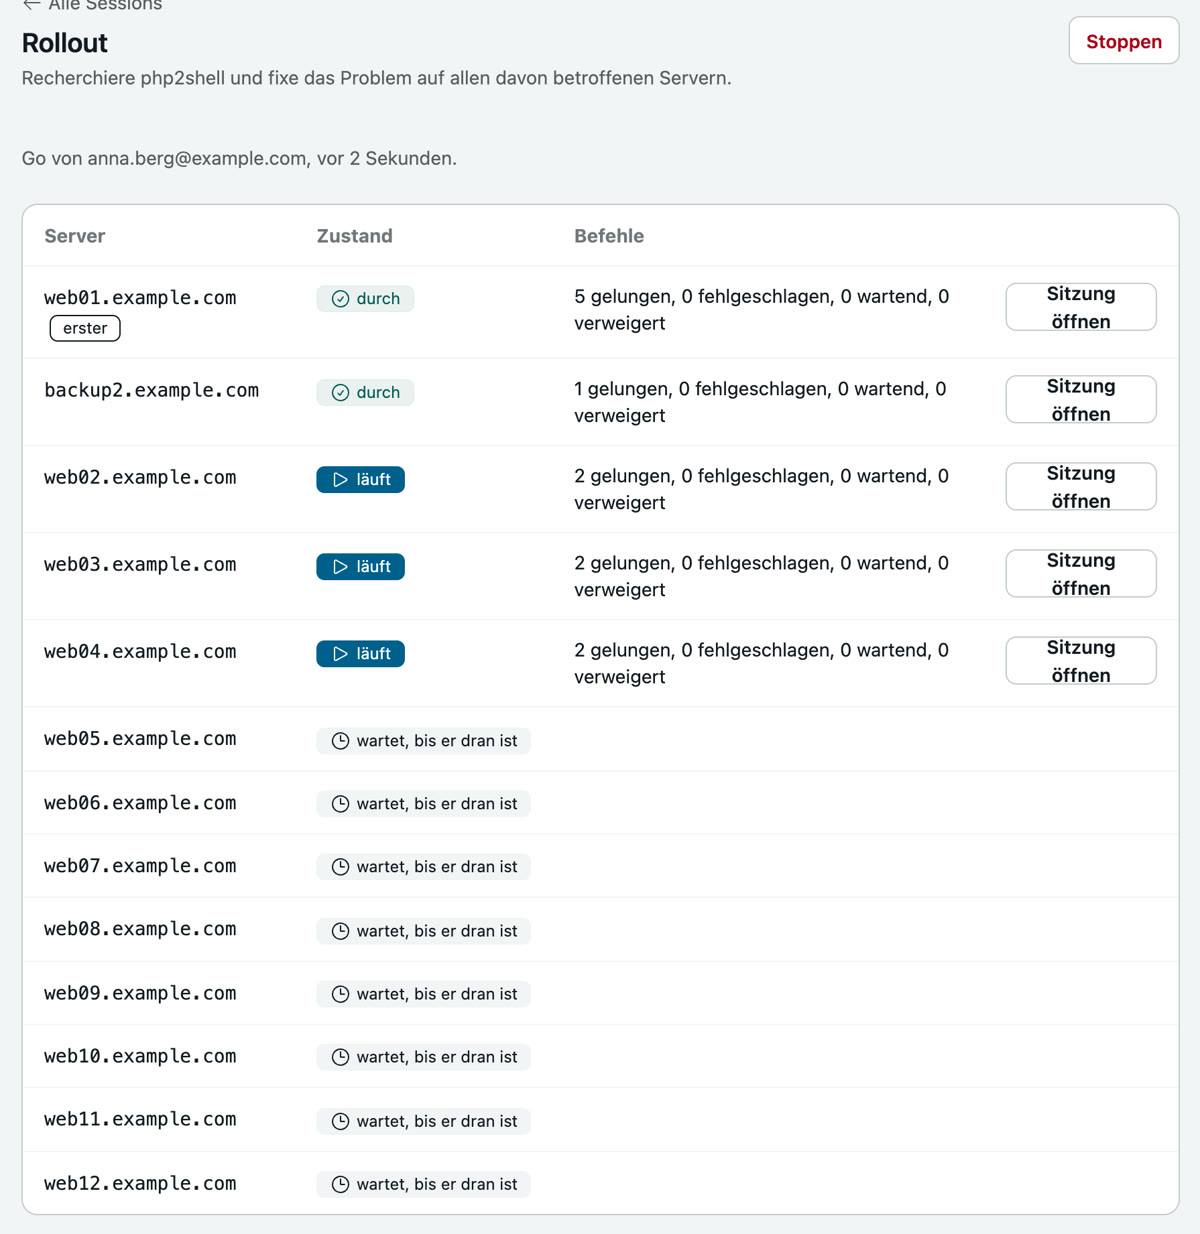1200x1234 pixels.
Task: Select server name web11.example.com
Action: pyautogui.click(x=140, y=1119)
